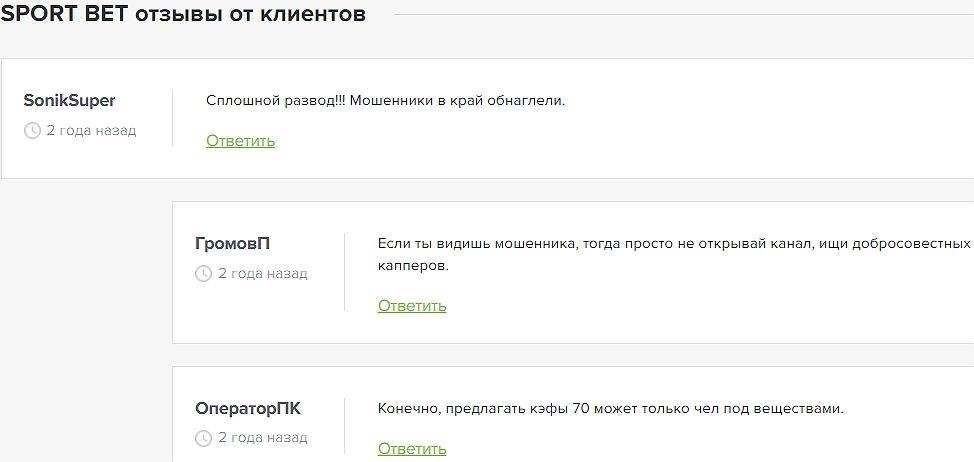The width and height of the screenshot is (974, 462).
Task: Click the ОператорПК author name
Action: pyautogui.click(x=247, y=409)
